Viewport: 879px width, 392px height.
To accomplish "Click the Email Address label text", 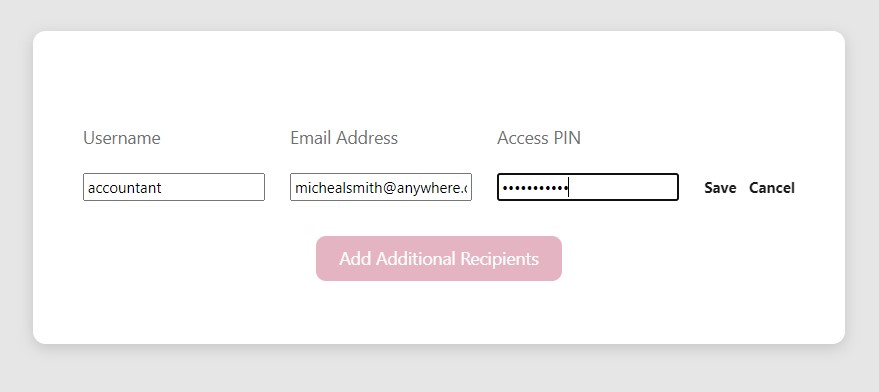I will click(344, 138).
